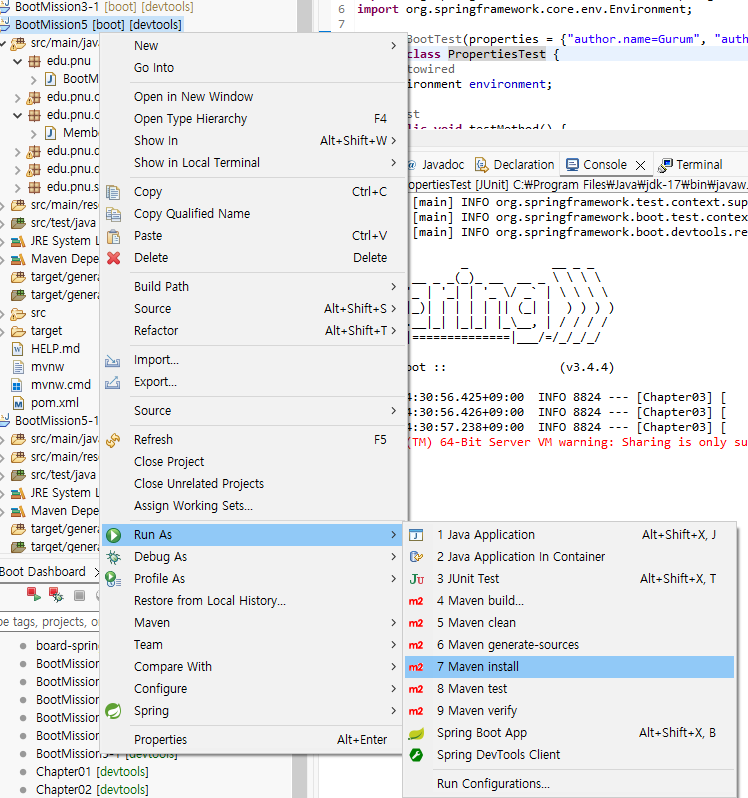Open the Compare With submenu
The width and height of the screenshot is (748, 798).
[x=254, y=667]
